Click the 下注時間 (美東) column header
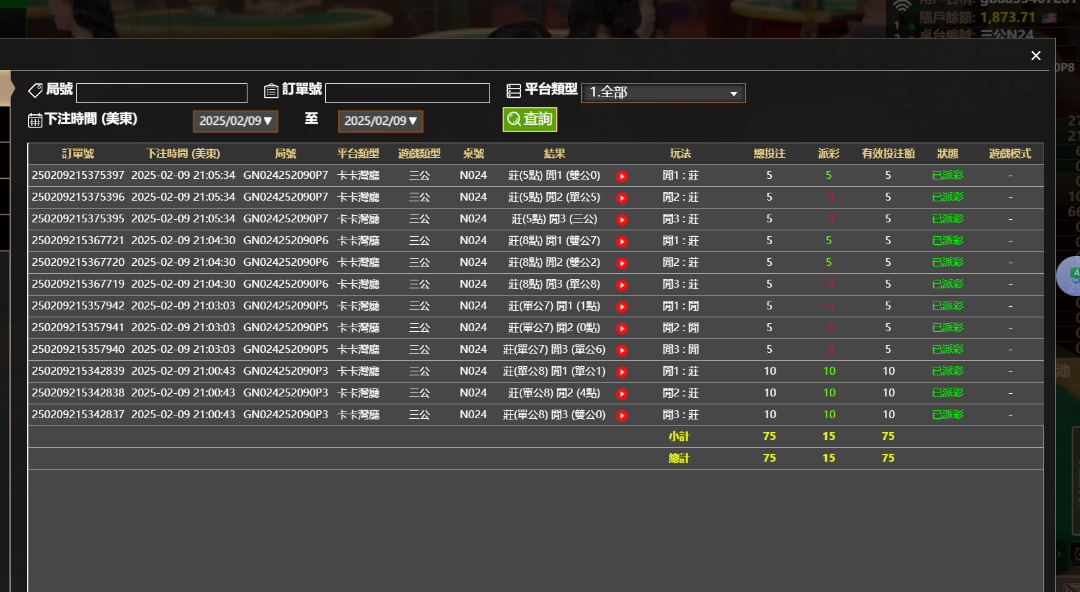1080x592 pixels. [x=183, y=154]
